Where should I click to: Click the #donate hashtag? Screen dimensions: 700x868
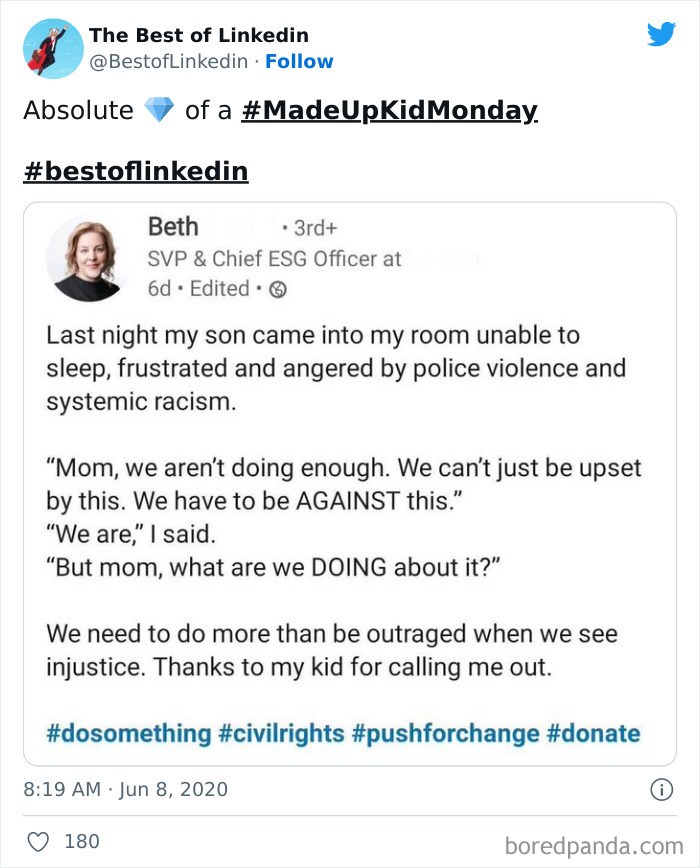(x=593, y=733)
